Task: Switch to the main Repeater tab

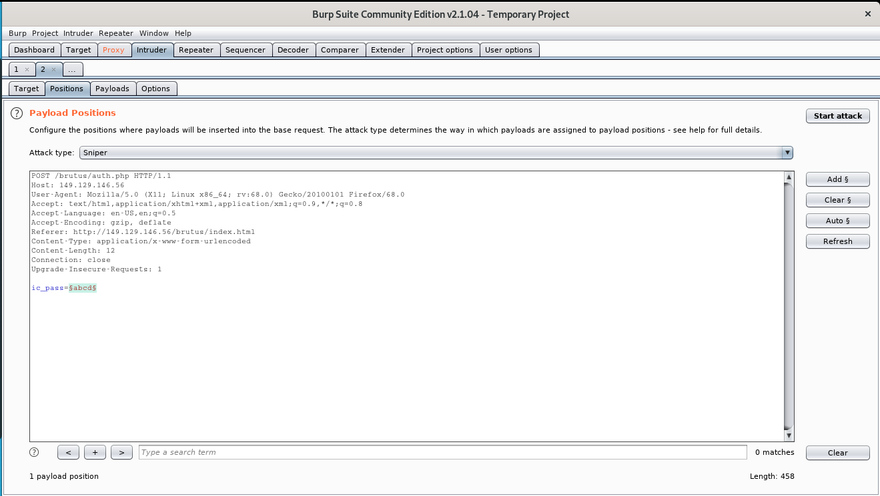Action: 196,50
